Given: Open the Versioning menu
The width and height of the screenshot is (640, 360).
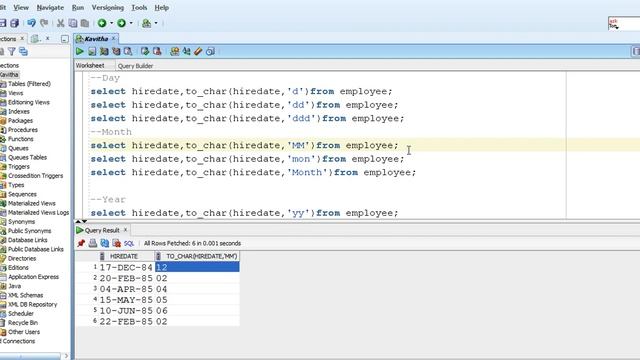Looking at the screenshot, I should pyautogui.click(x=108, y=7).
